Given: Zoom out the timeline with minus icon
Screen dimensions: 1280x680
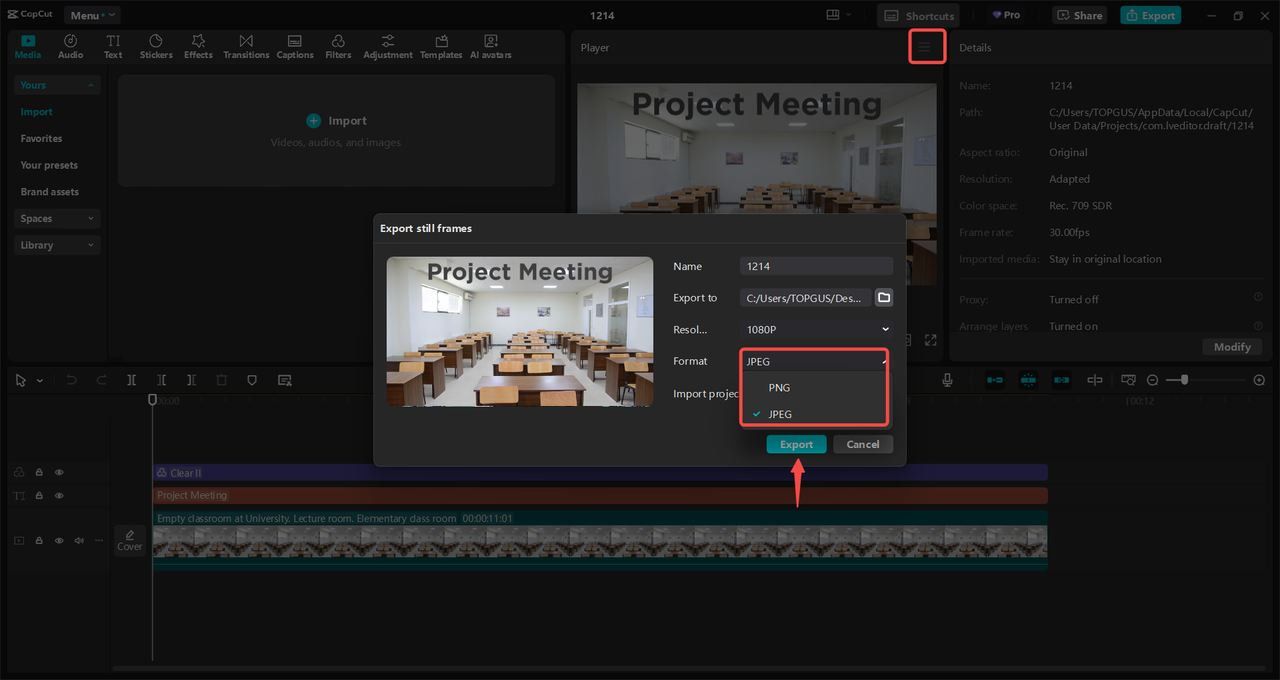Looking at the screenshot, I should [1152, 380].
